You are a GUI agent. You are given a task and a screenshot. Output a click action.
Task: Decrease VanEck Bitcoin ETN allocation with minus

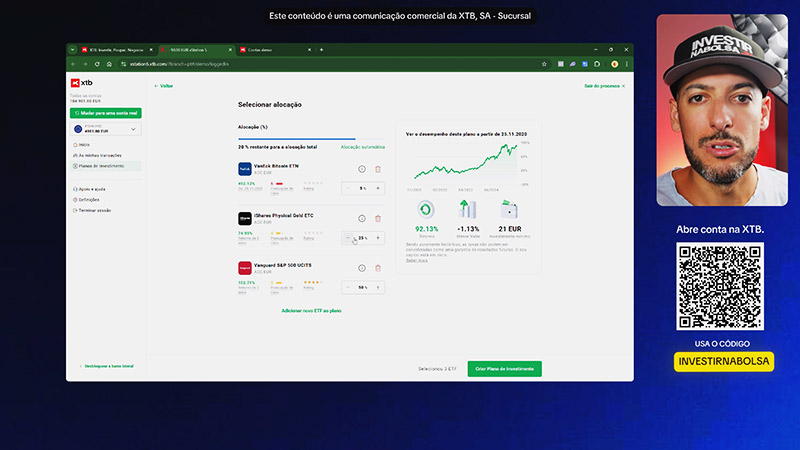348,188
